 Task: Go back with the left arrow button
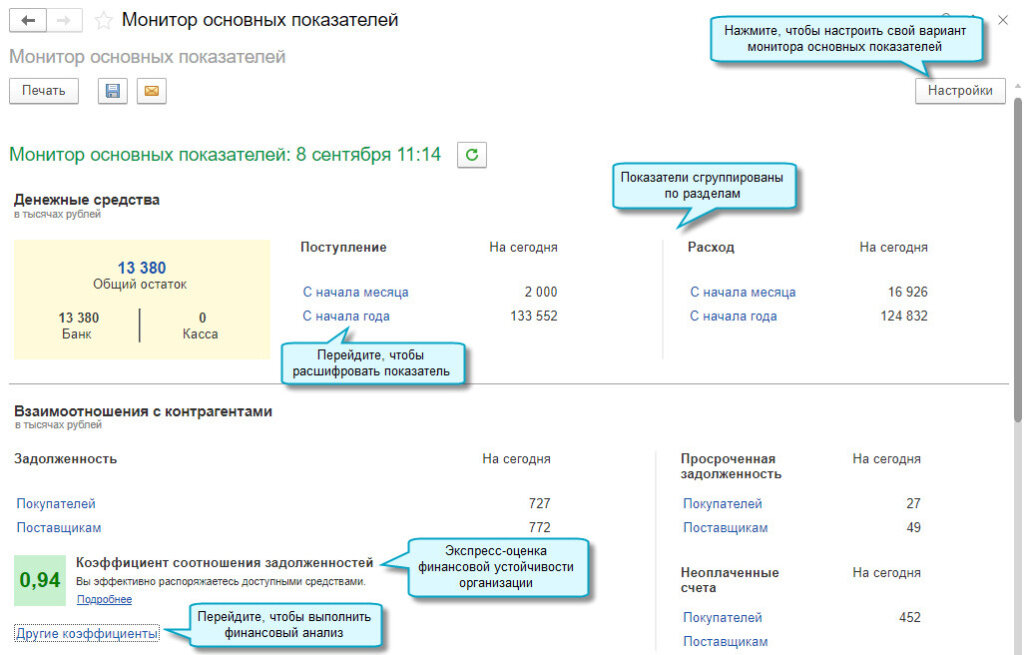pyautogui.click(x=27, y=20)
